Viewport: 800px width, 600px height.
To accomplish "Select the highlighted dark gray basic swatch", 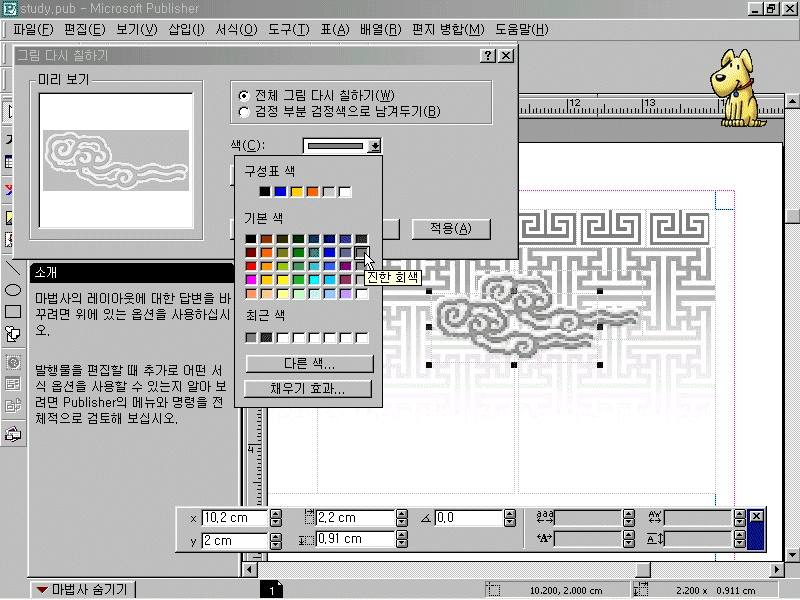I will click(x=362, y=252).
